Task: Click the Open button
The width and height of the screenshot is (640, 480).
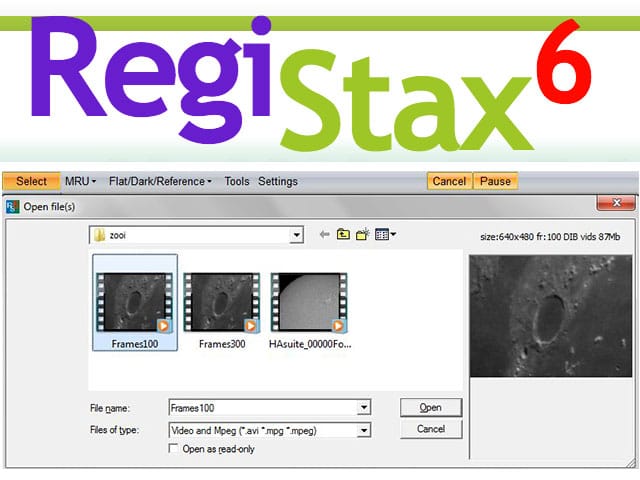Action: pos(431,407)
